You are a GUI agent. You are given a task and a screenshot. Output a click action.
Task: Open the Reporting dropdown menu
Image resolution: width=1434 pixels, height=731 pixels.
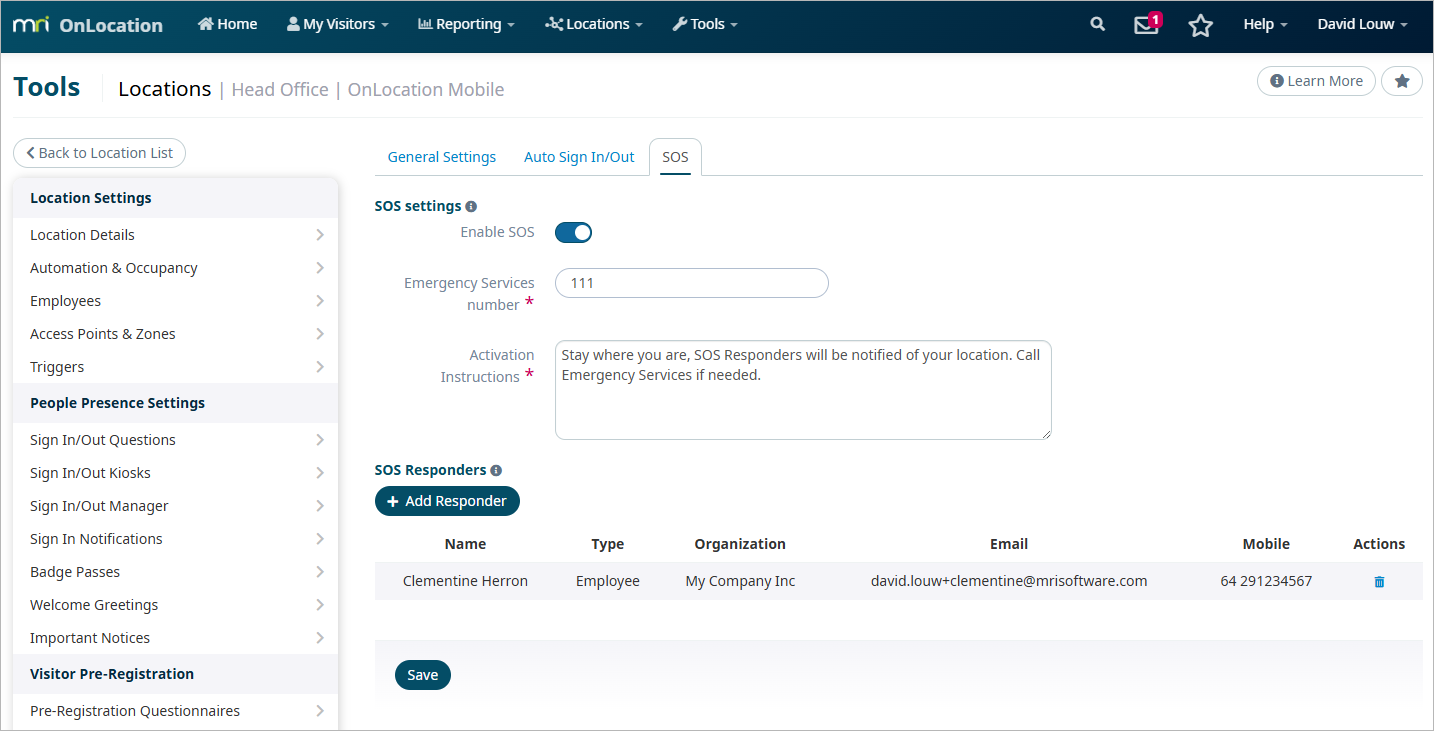coord(466,24)
